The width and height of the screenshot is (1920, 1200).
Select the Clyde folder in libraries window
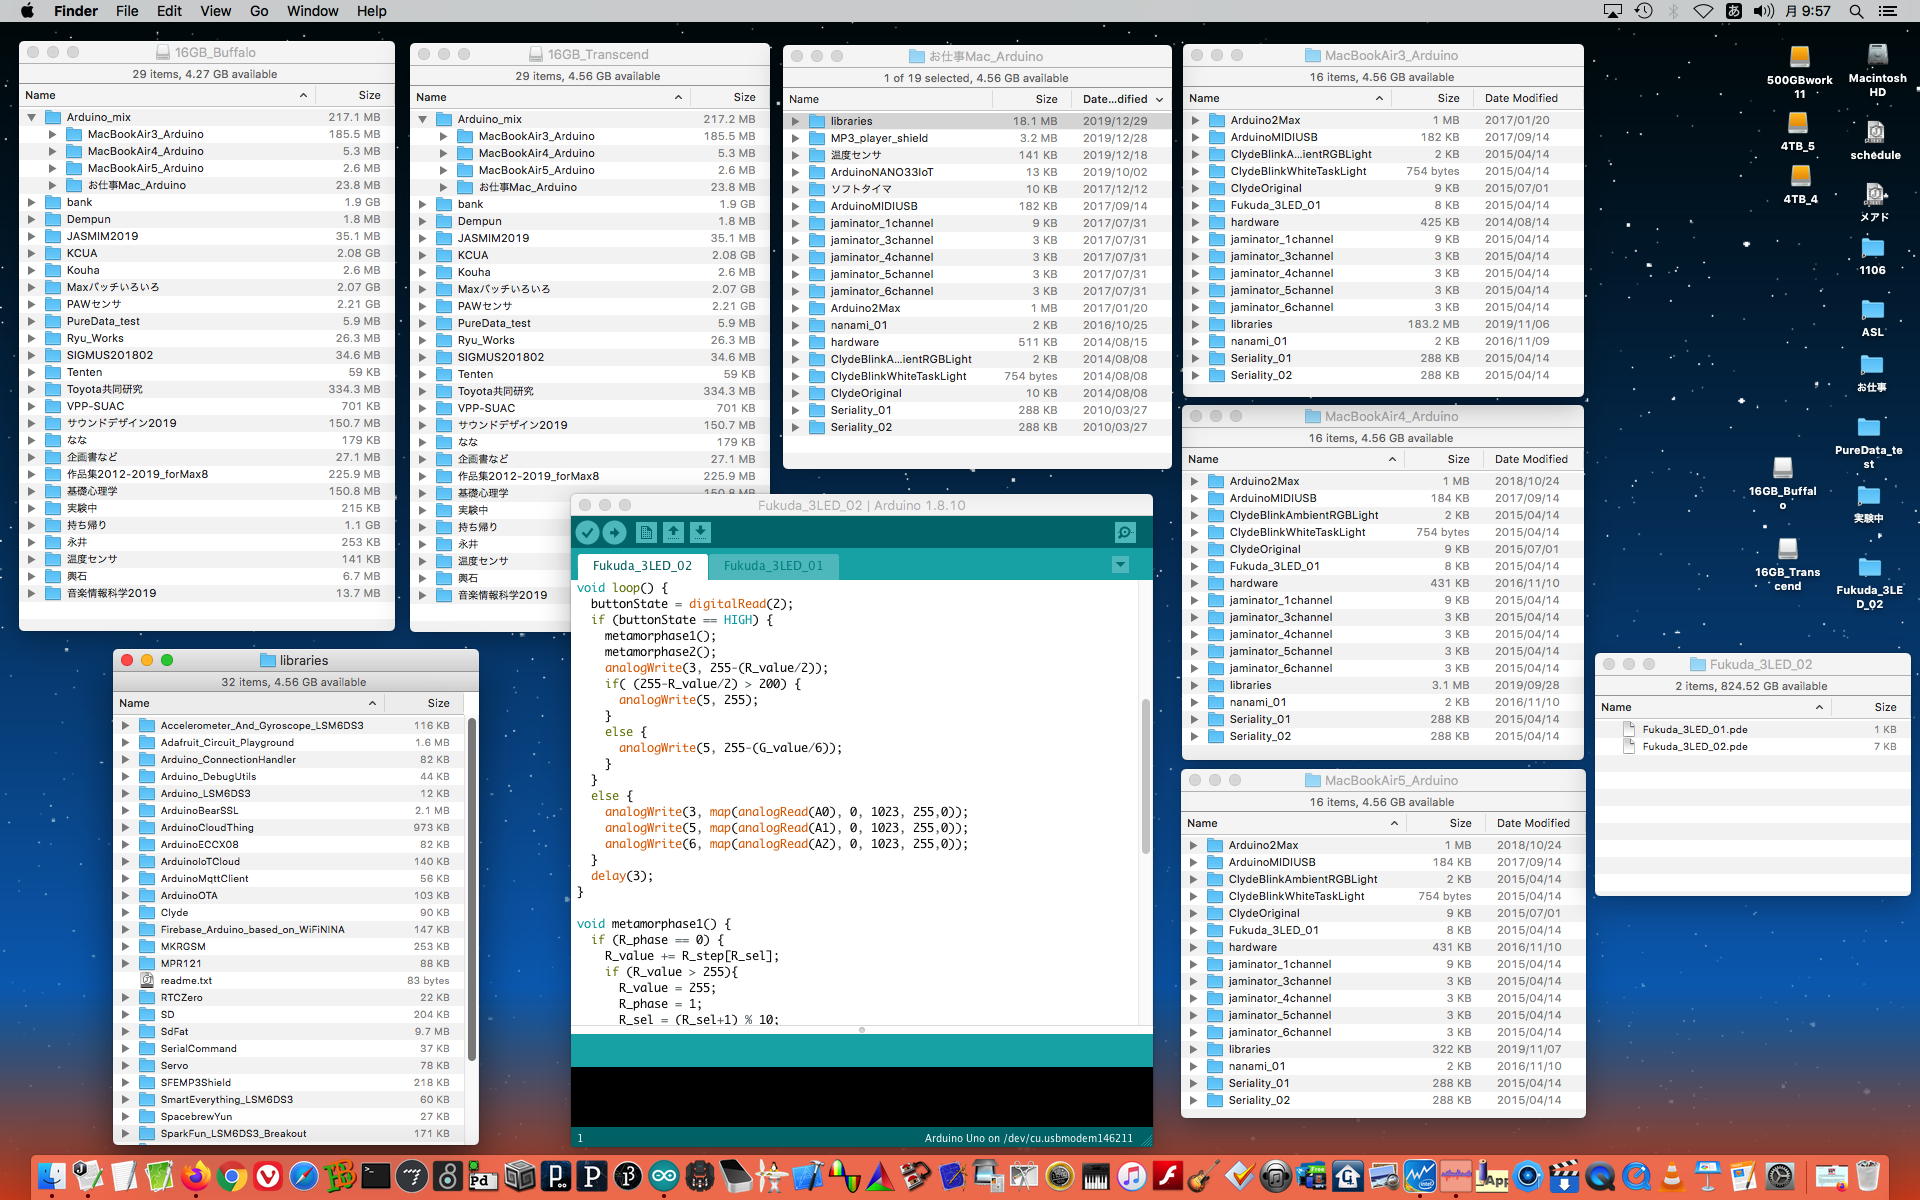point(174,912)
